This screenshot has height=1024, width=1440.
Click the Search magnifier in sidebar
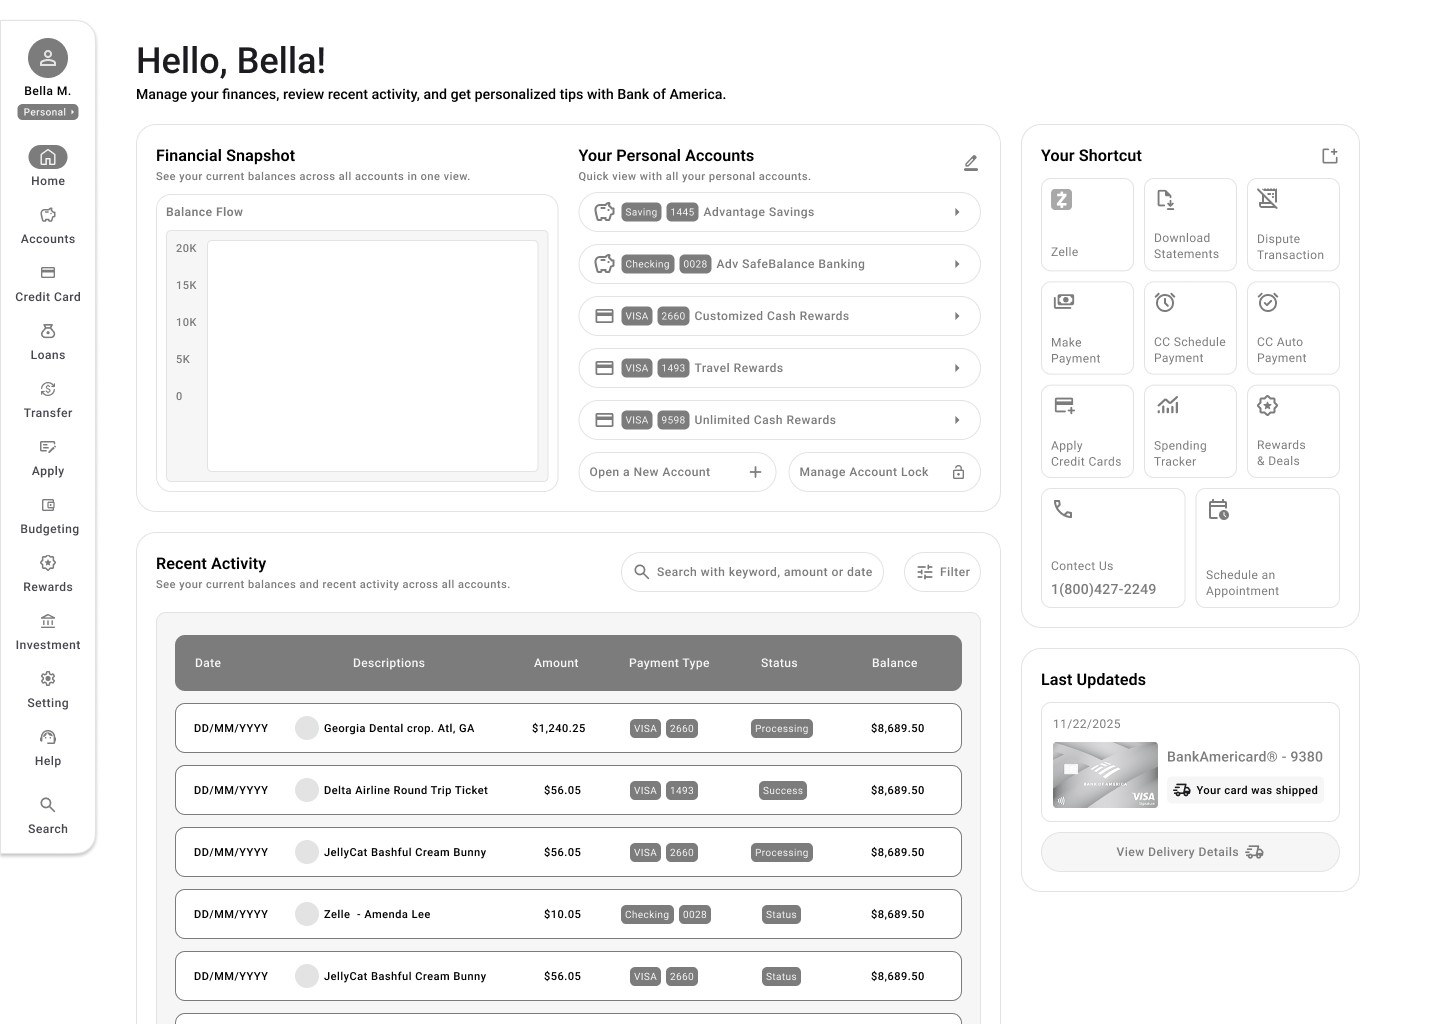click(48, 805)
